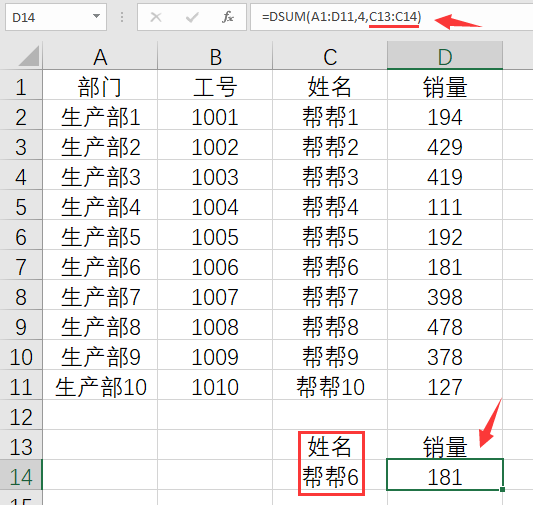Click header cell 部门
This screenshot has width=533, height=505.
(100, 85)
